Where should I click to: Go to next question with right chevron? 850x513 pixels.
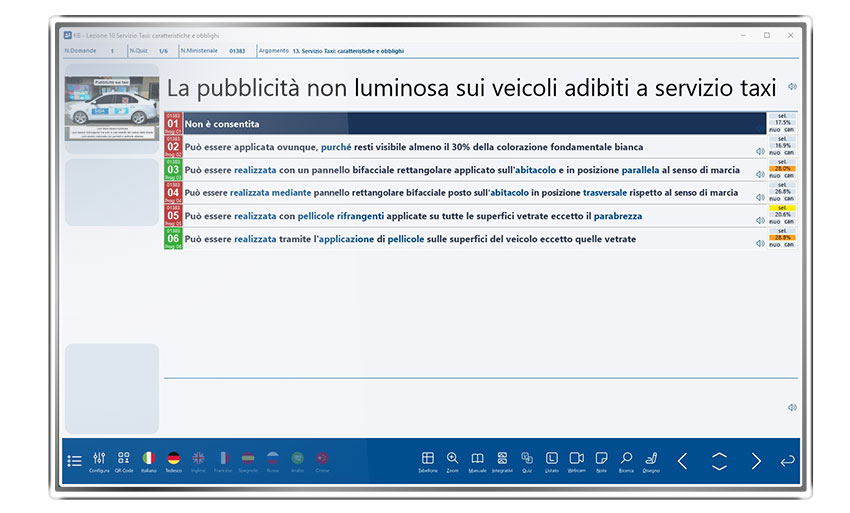coord(756,461)
